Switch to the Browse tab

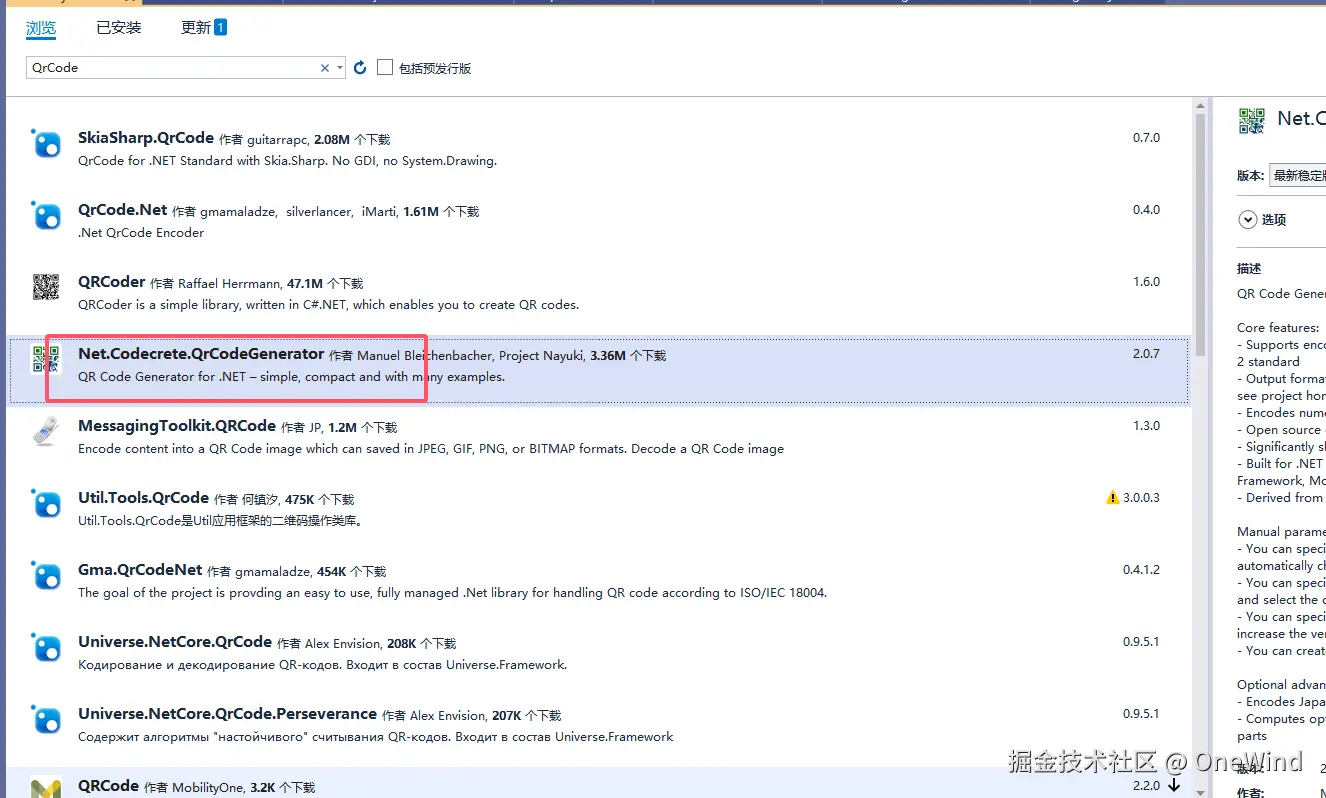(x=41, y=28)
